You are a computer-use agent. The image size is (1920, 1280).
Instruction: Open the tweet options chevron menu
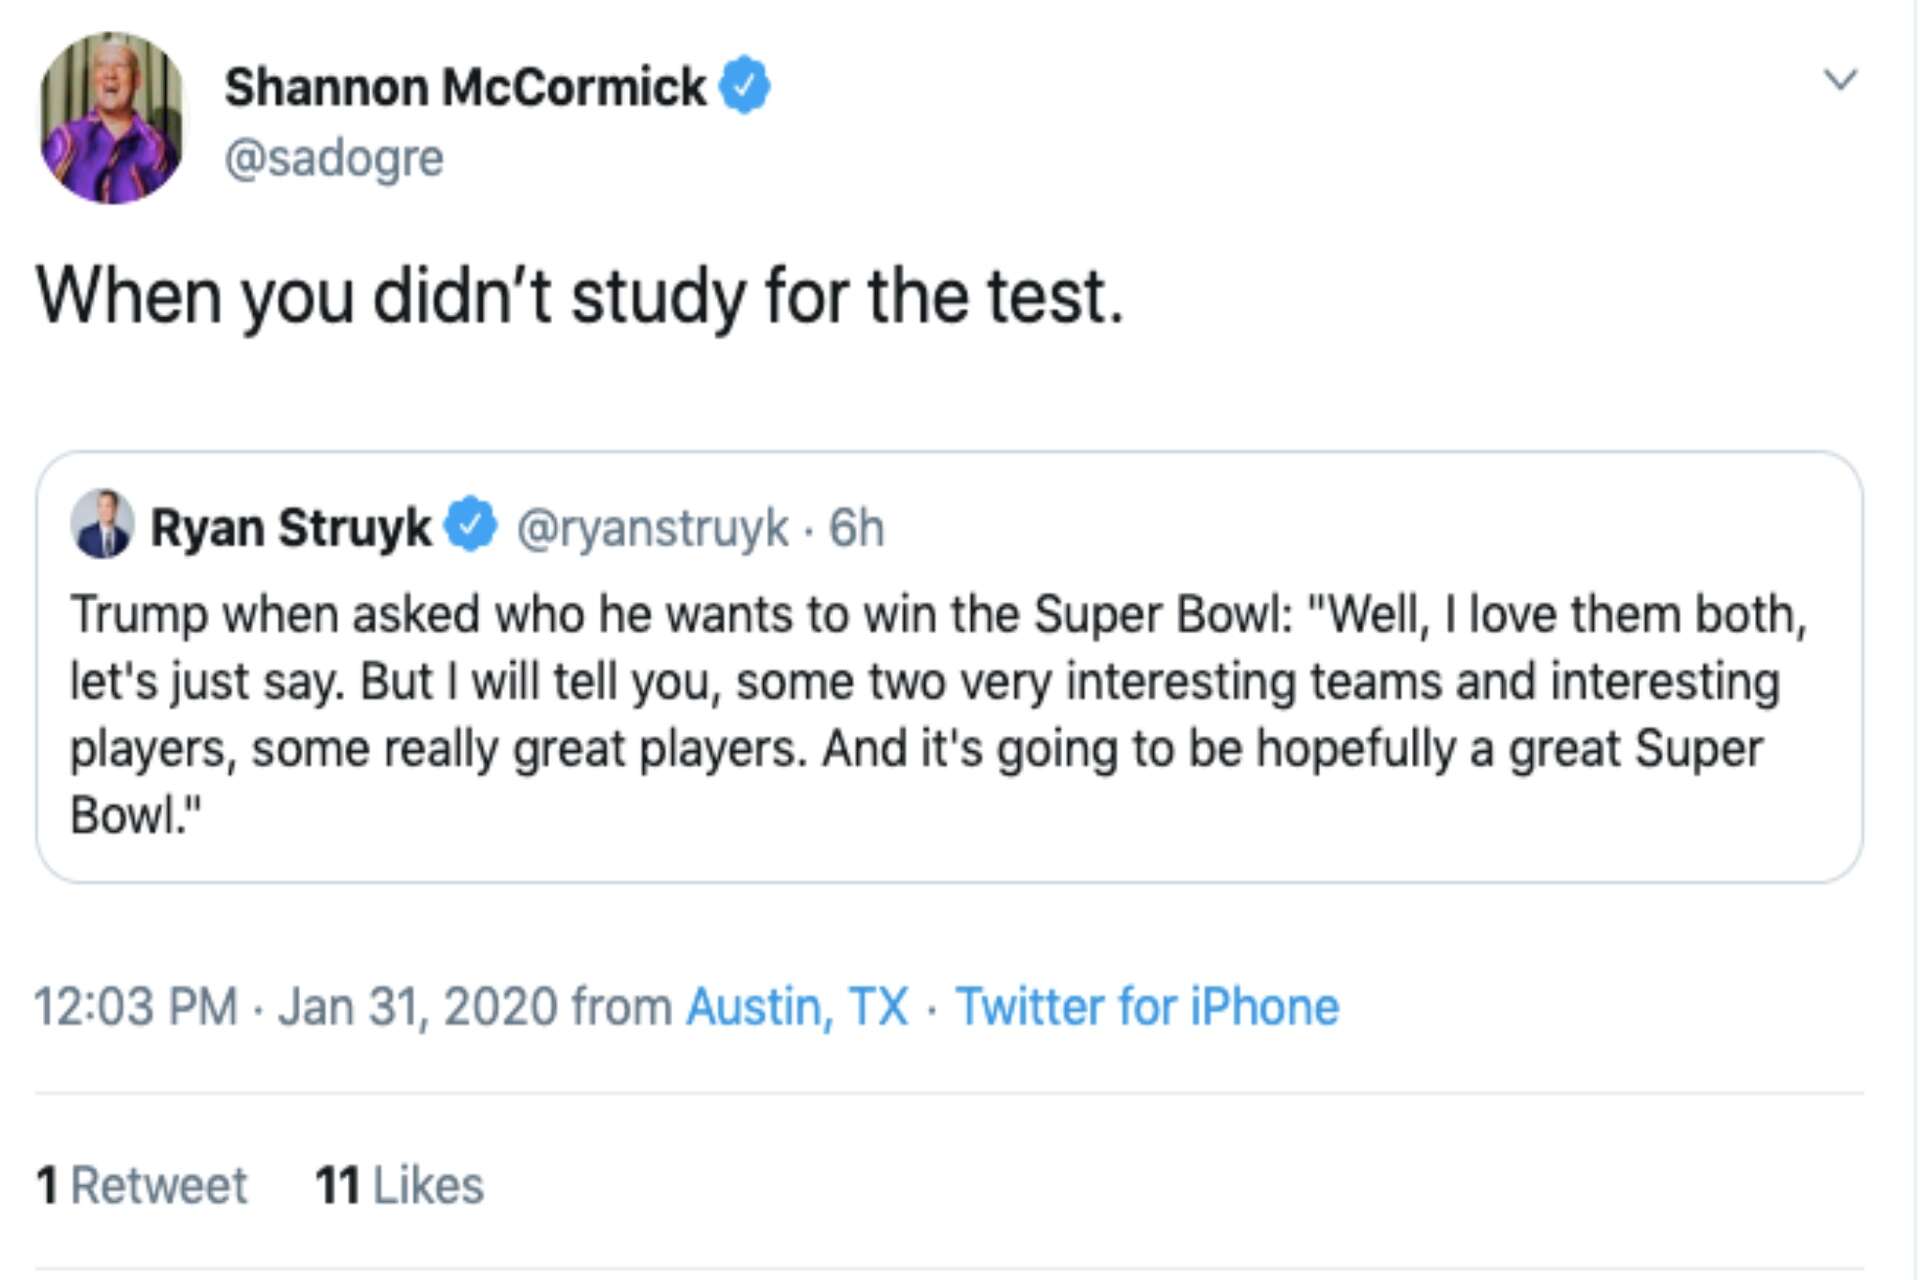[1840, 79]
